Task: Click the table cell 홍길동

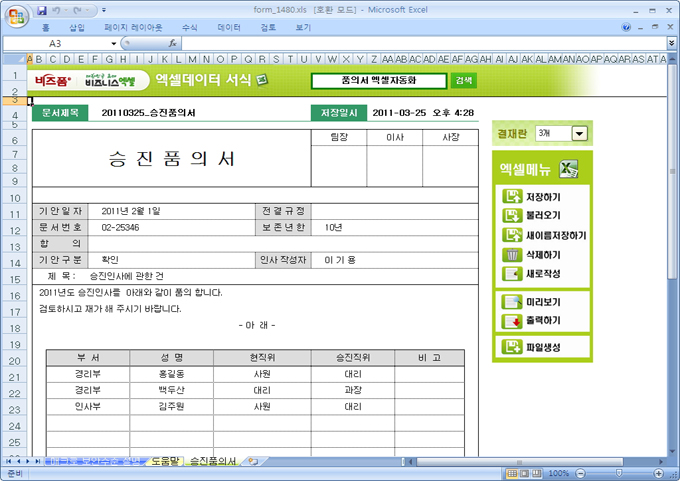Action: [x=171, y=374]
